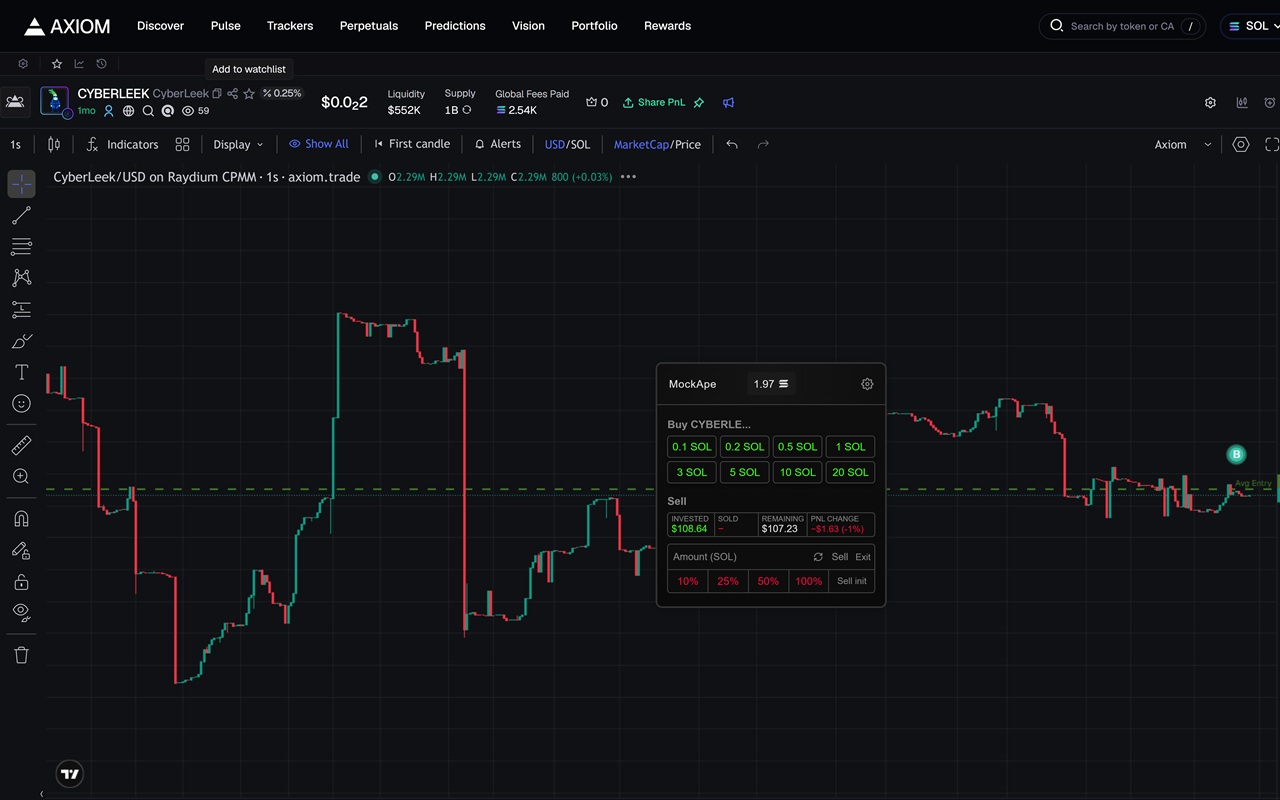The width and height of the screenshot is (1280, 800).
Task: Expand the Display dropdown
Action: pos(238,144)
